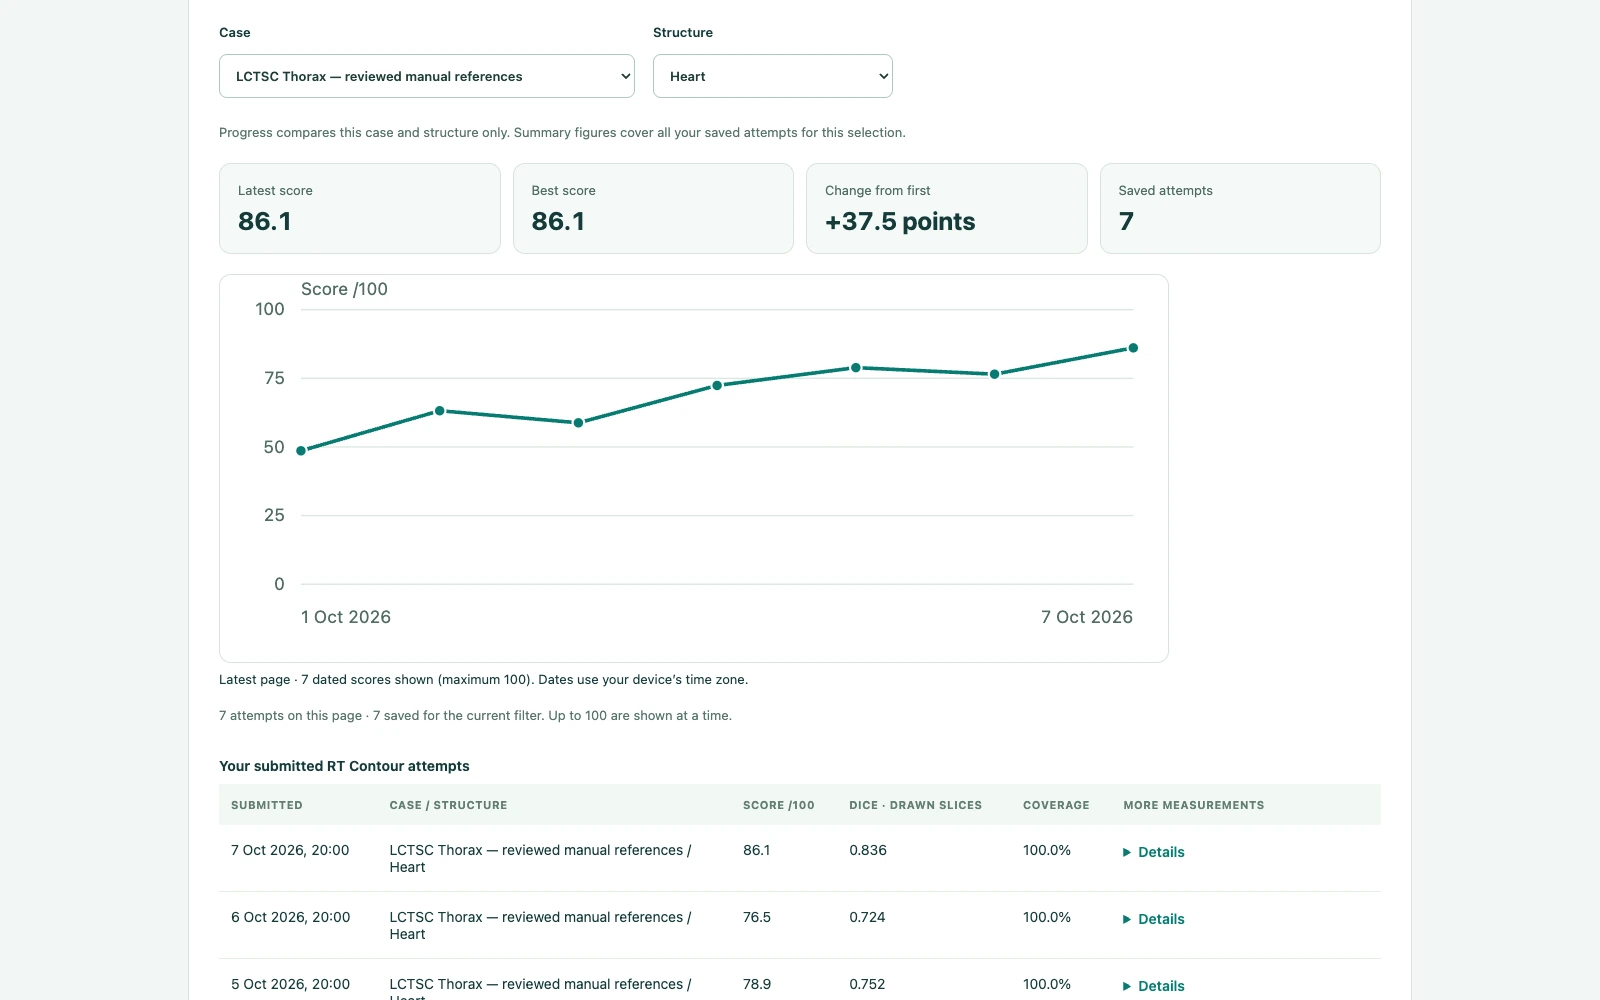1600x1000 pixels.
Task: Click the Latest score card
Action: 360,208
